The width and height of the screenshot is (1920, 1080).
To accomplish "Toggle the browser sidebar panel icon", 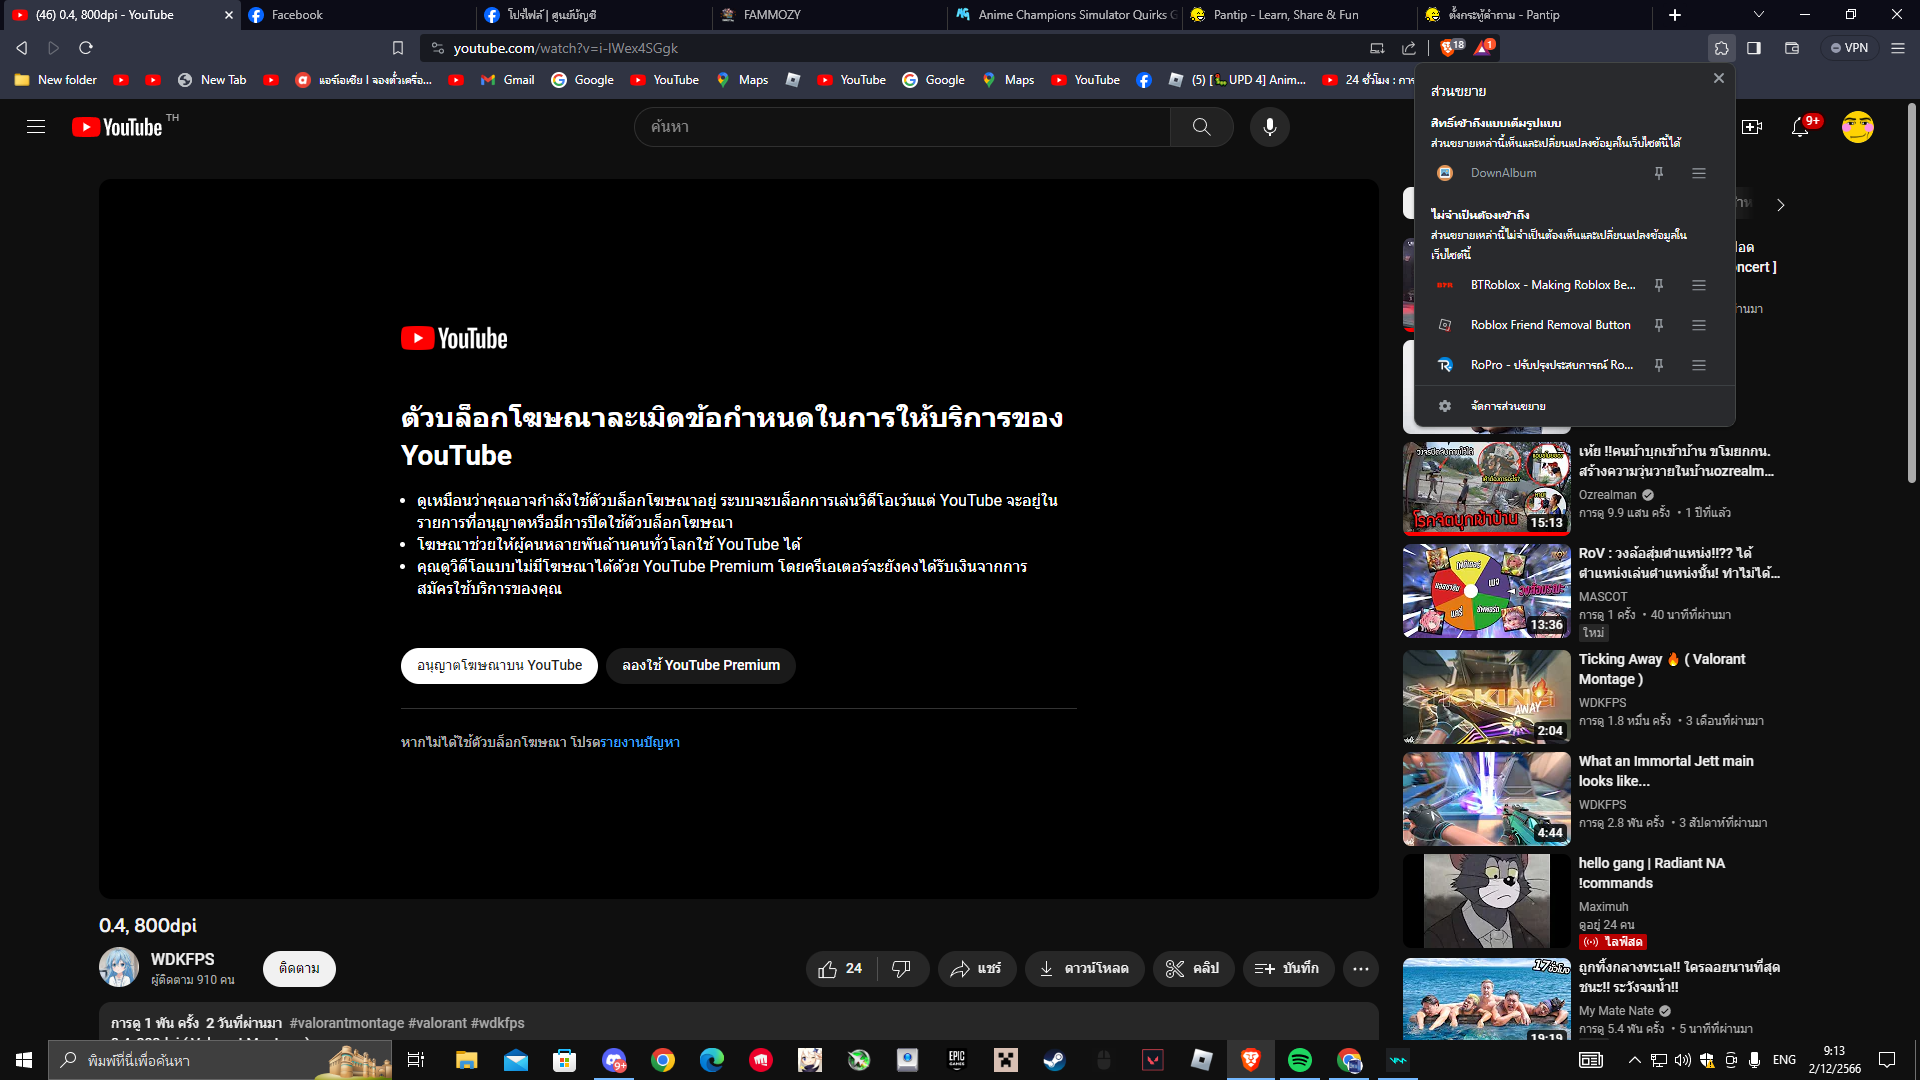I will [1753, 48].
